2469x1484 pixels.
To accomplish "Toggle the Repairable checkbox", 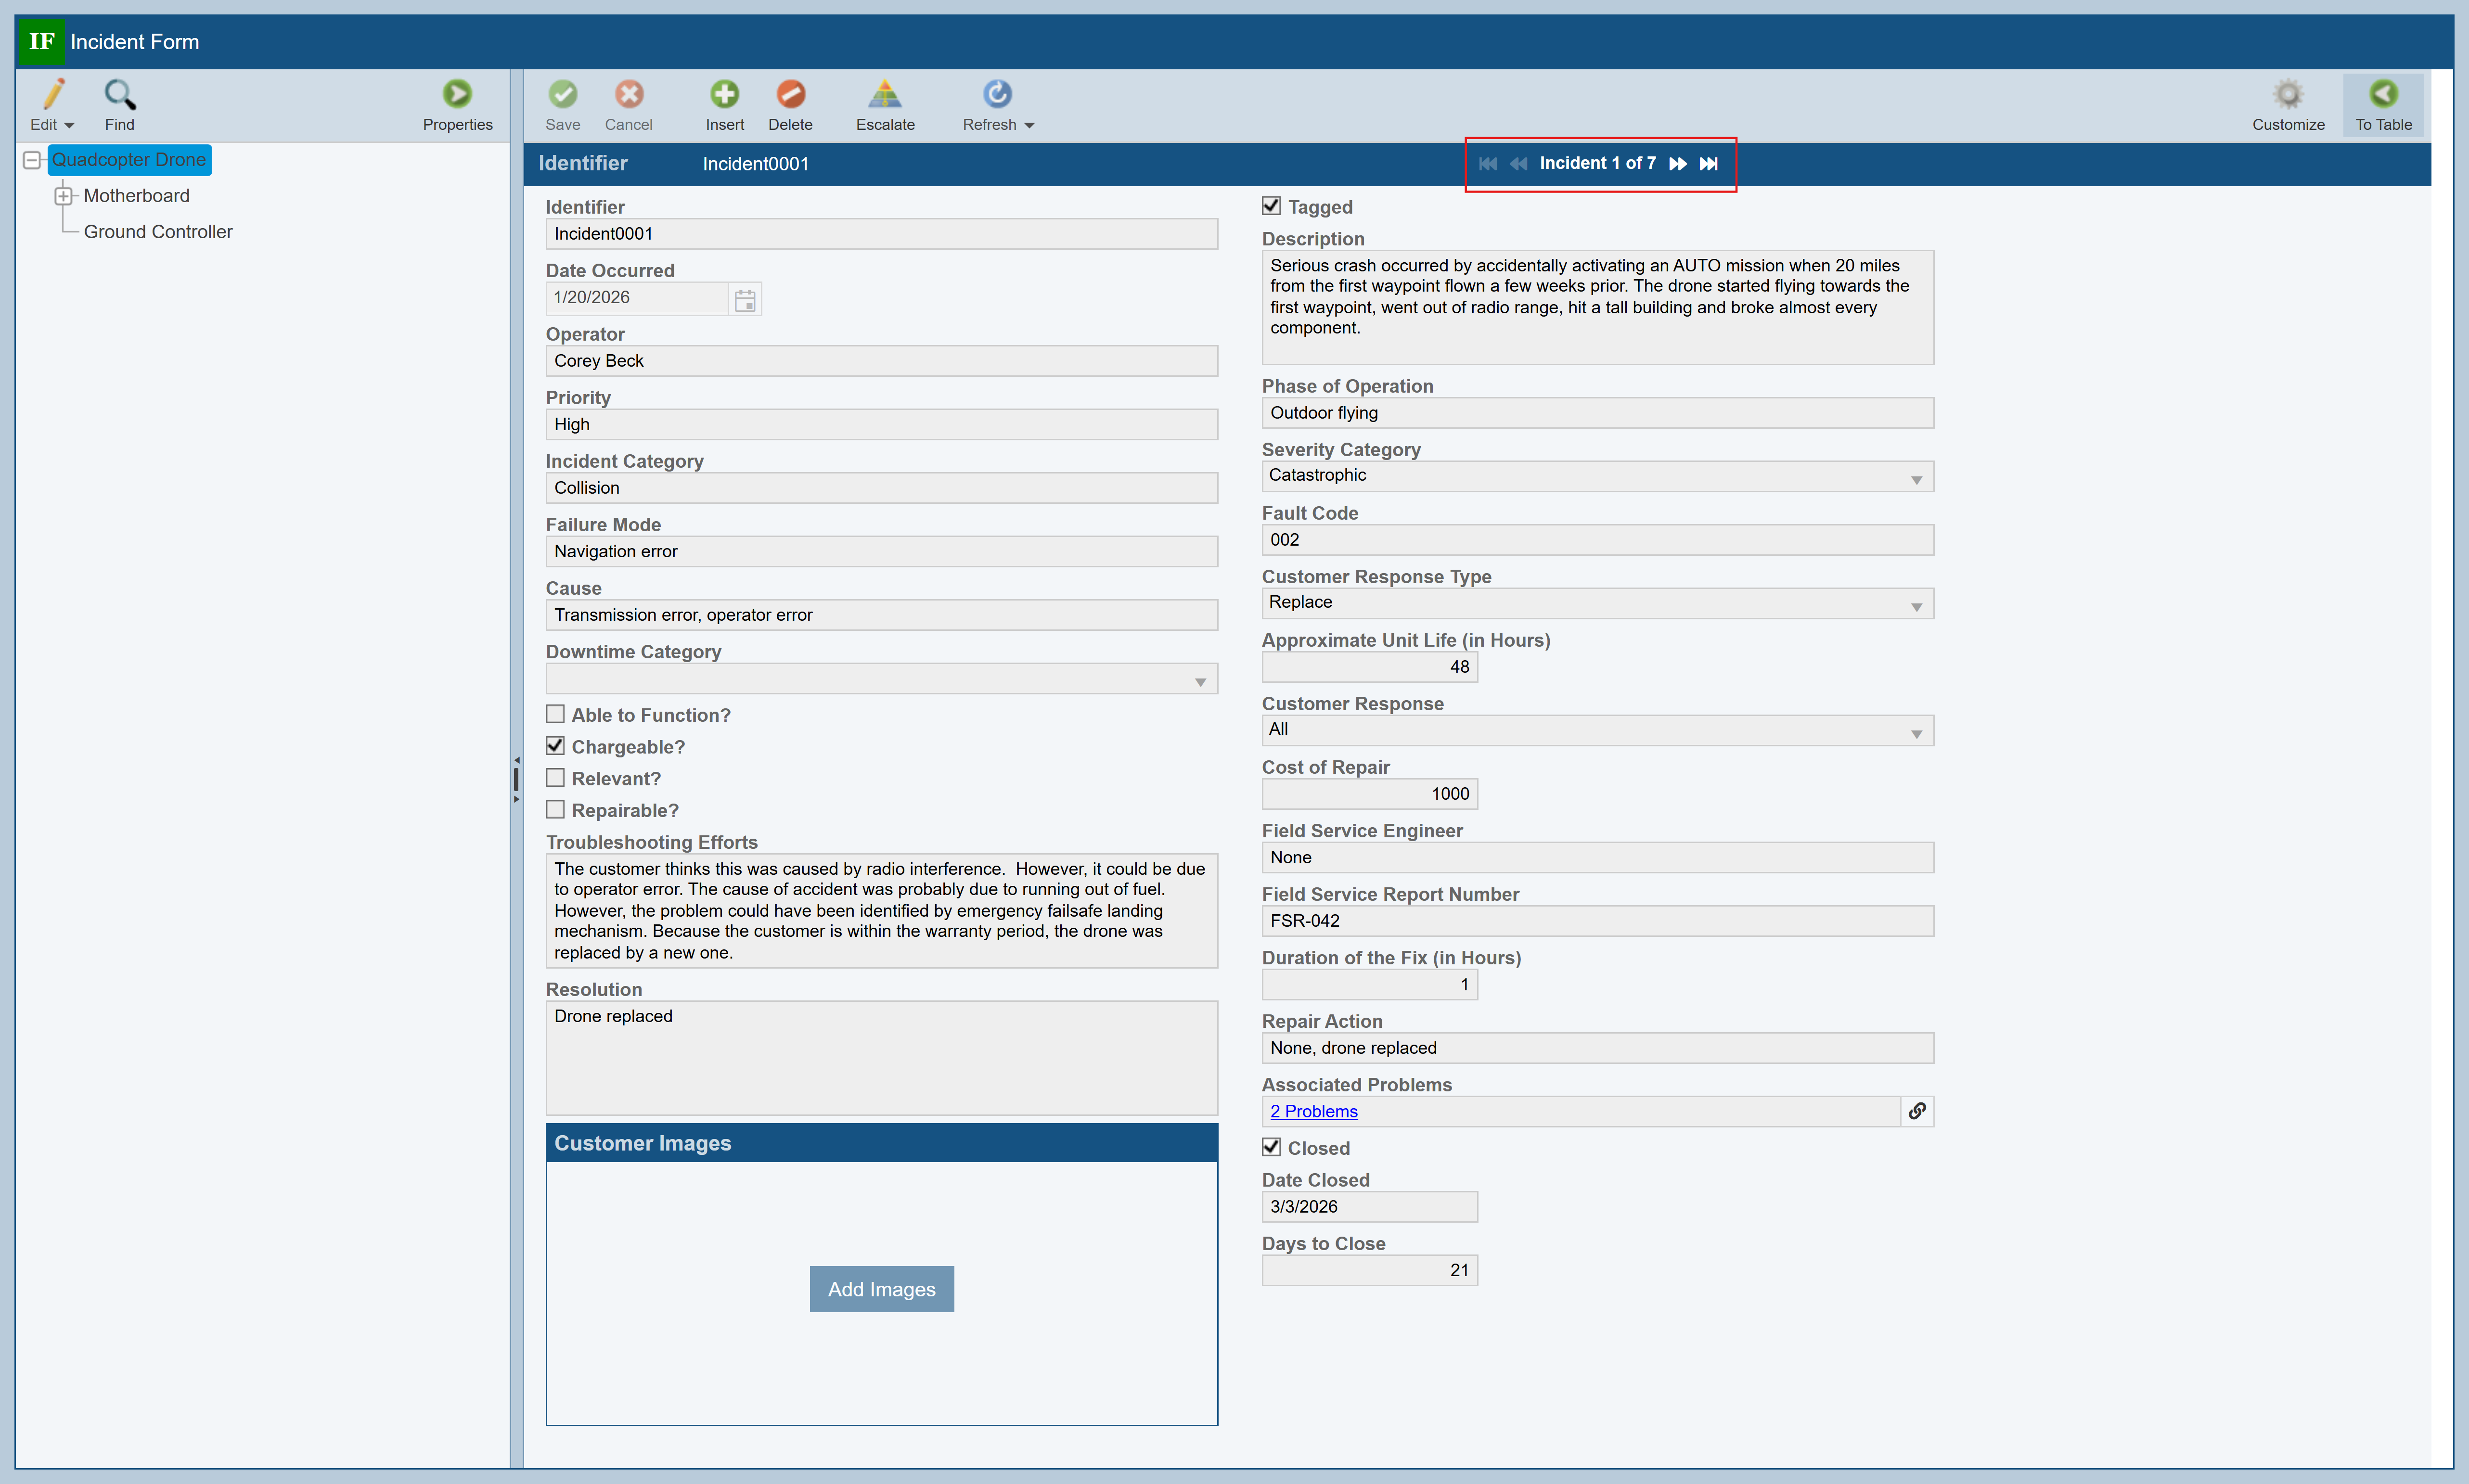I will click(556, 810).
